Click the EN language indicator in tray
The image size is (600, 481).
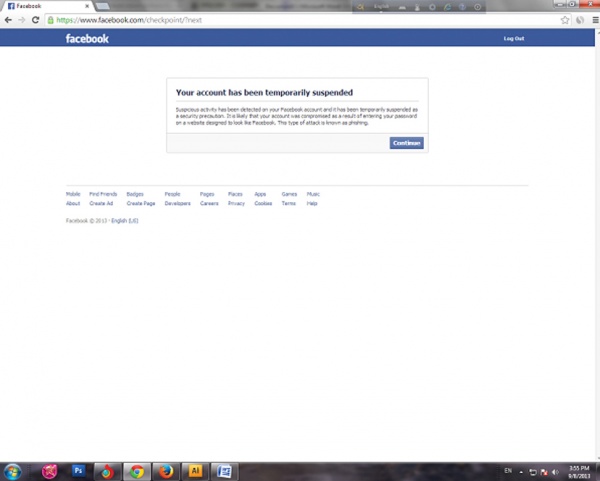click(508, 471)
